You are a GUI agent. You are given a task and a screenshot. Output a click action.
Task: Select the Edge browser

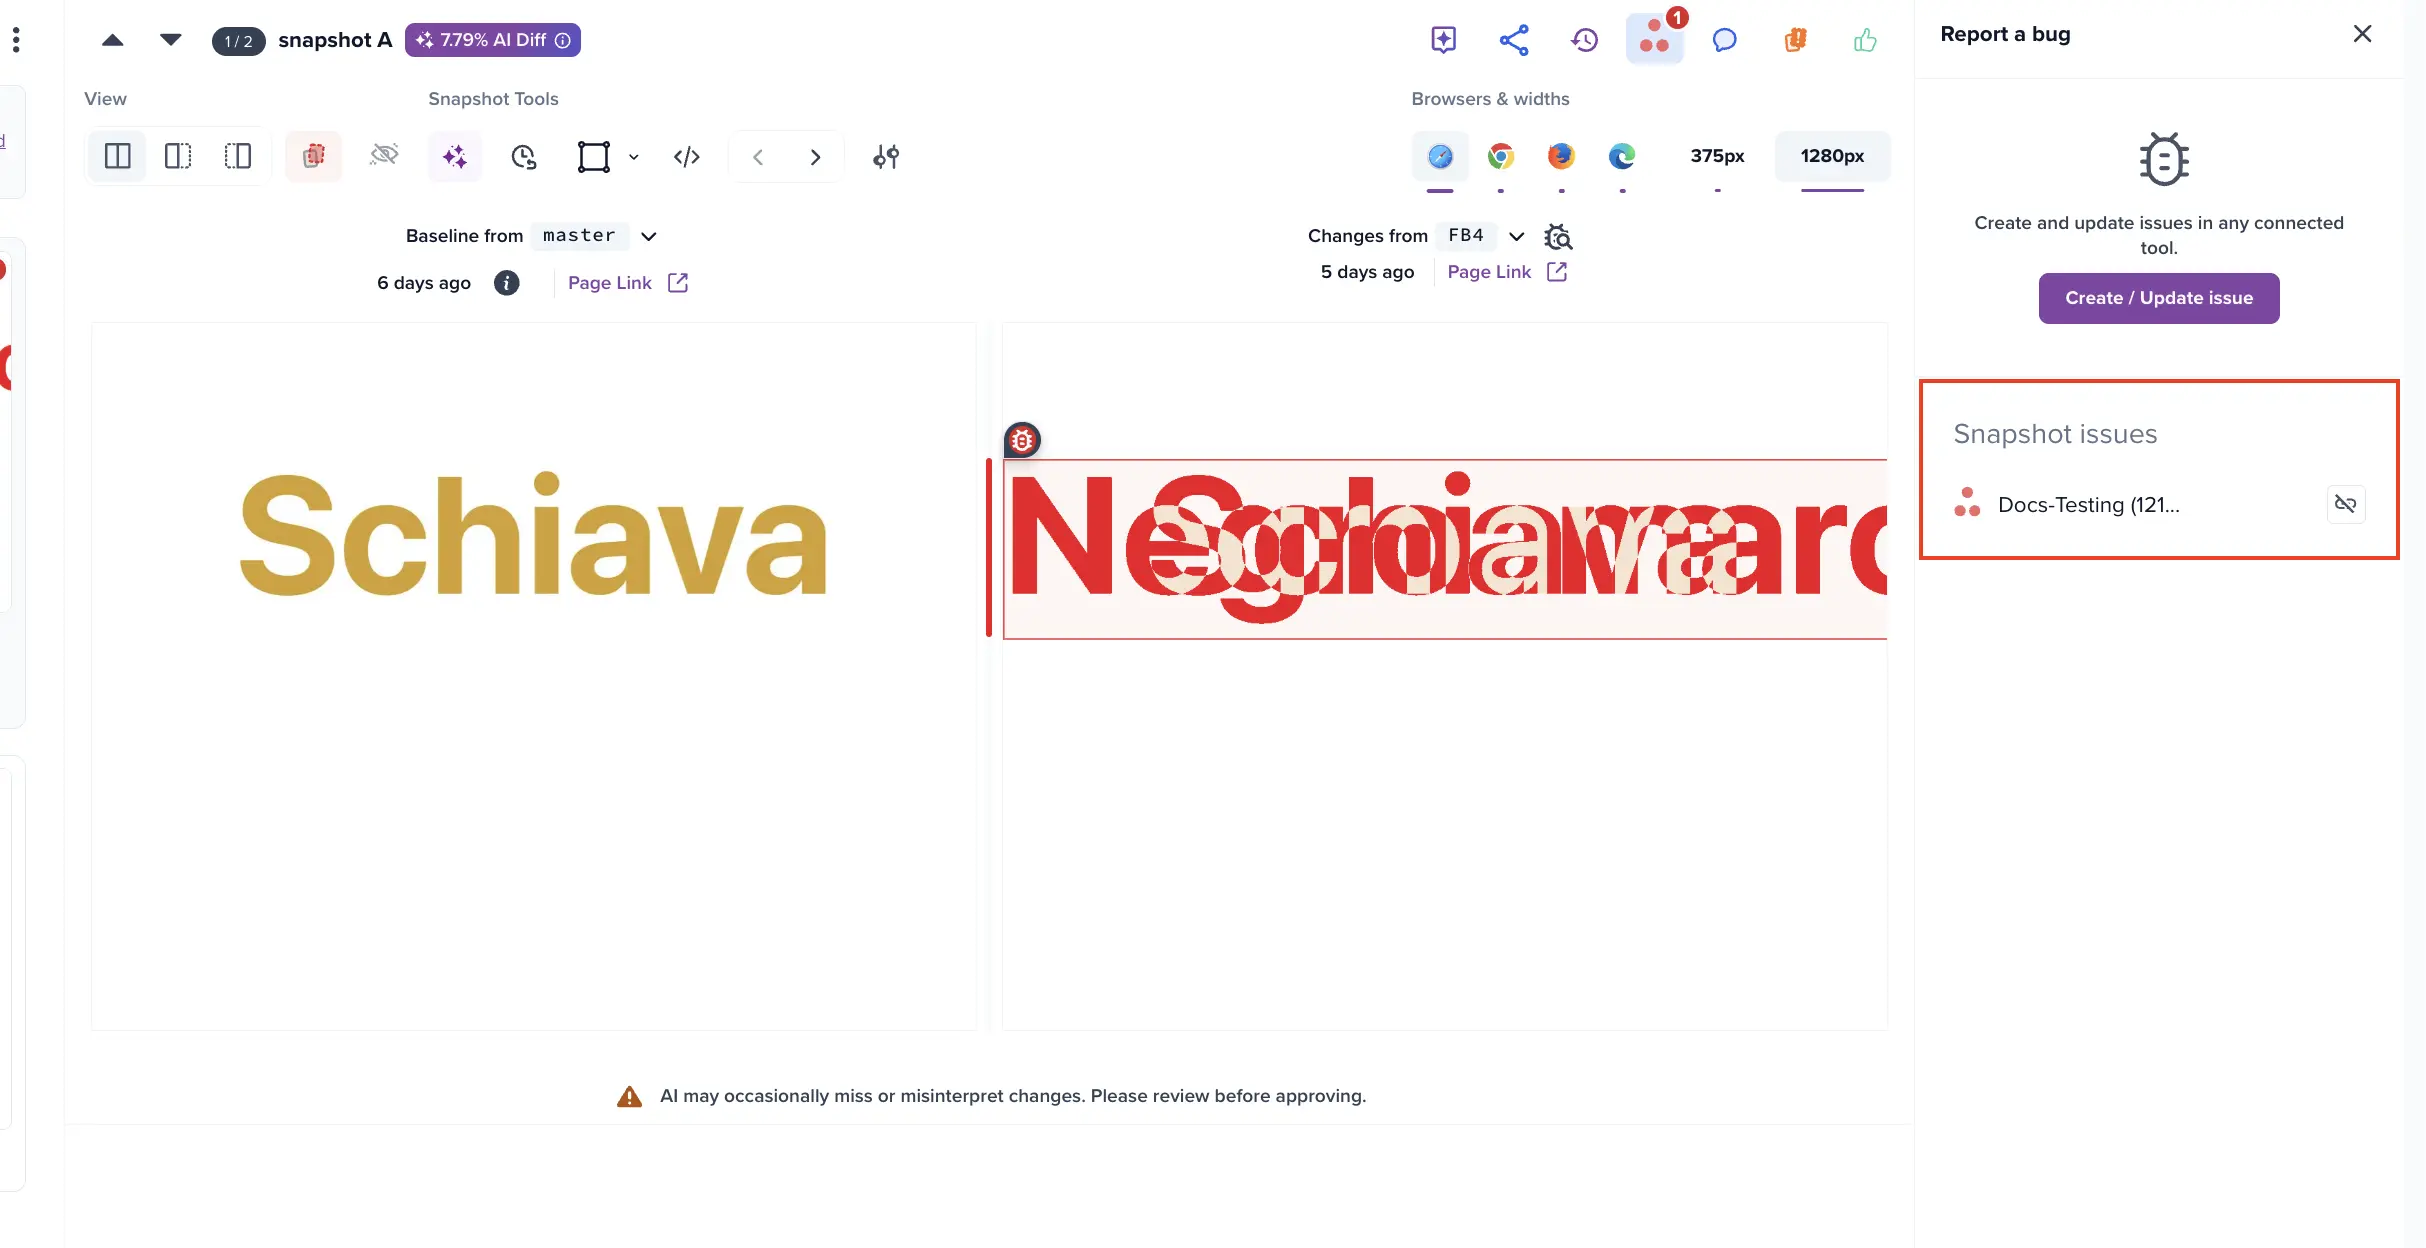click(x=1622, y=156)
